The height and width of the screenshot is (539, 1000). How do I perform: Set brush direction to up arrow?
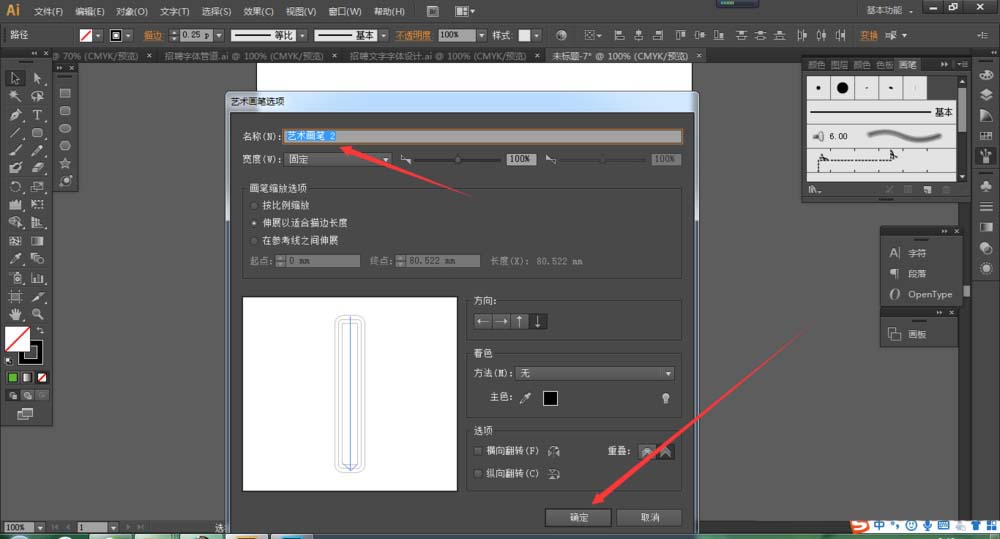coord(520,321)
